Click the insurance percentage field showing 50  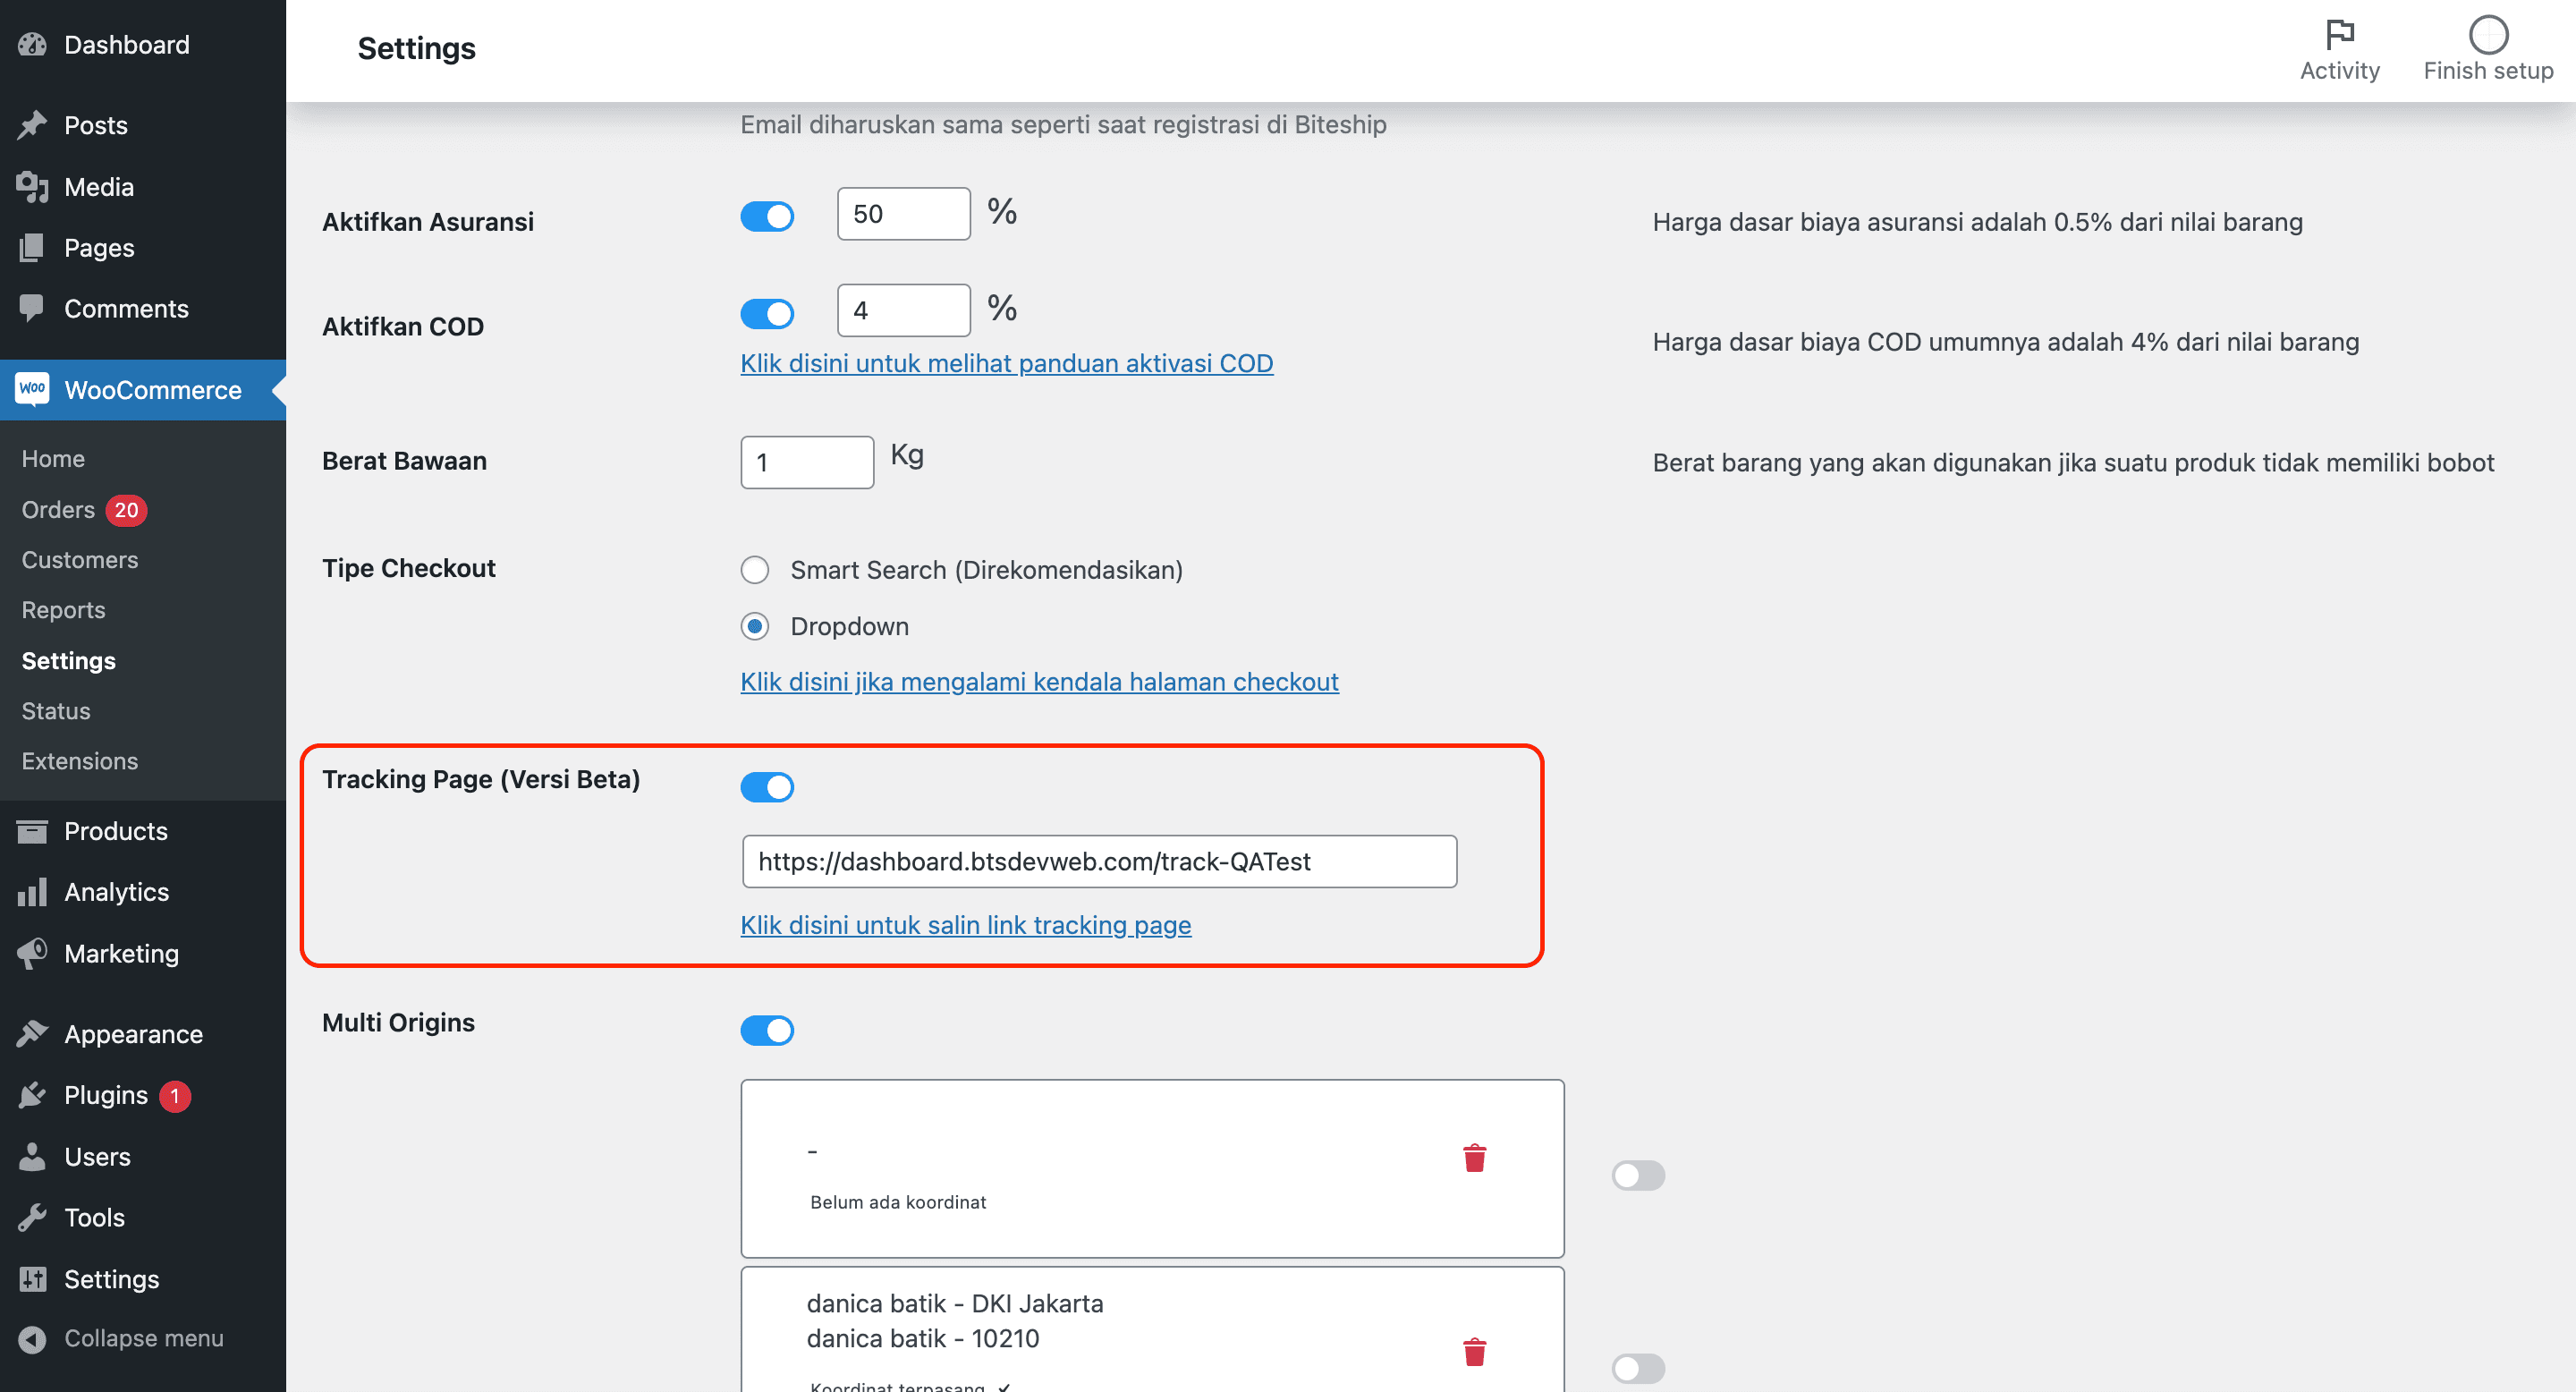coord(903,214)
